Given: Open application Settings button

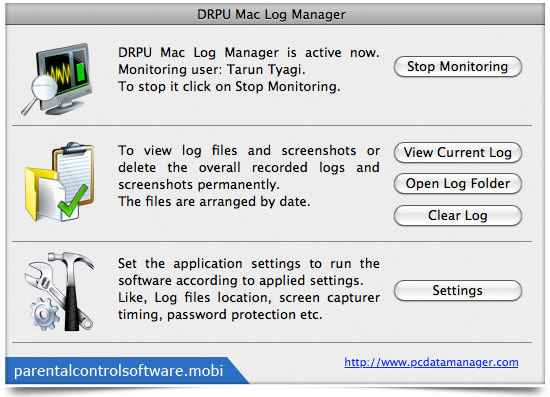Looking at the screenshot, I should tap(458, 290).
